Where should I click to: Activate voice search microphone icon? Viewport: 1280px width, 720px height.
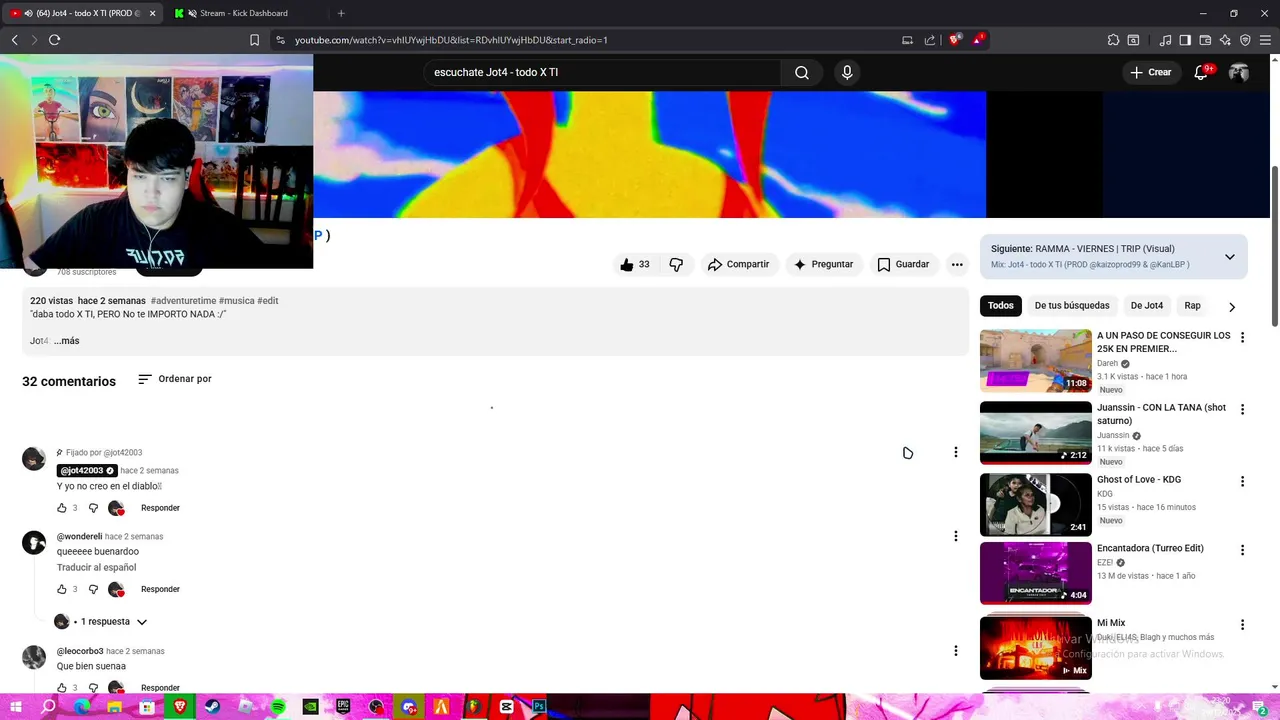pyautogui.click(x=847, y=72)
